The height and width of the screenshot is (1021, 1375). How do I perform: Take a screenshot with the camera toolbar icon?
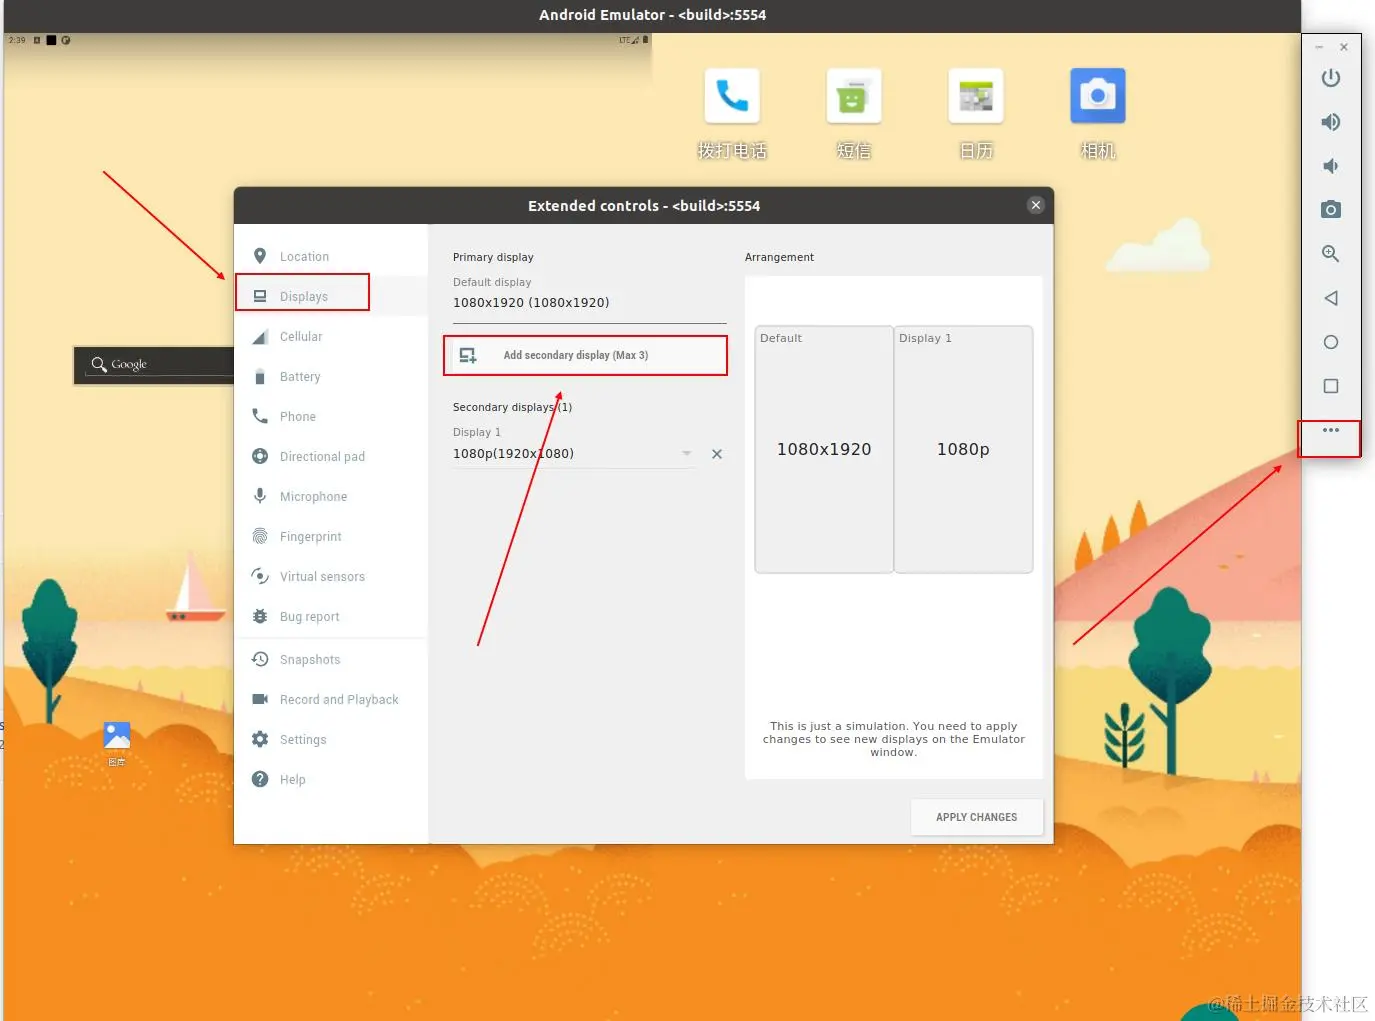(1330, 210)
